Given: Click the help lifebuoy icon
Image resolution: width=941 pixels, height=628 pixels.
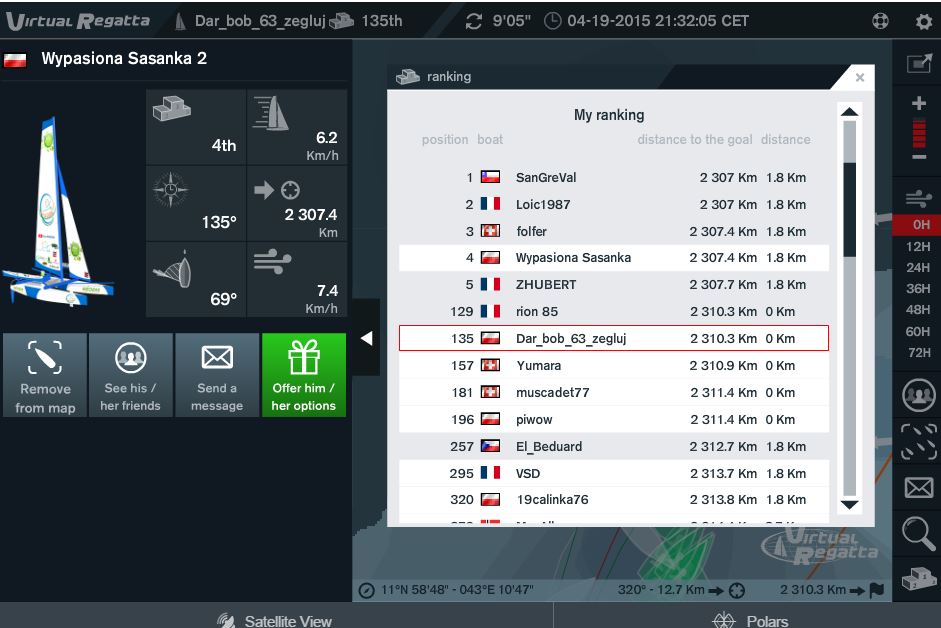Looking at the screenshot, I should pos(880,21).
